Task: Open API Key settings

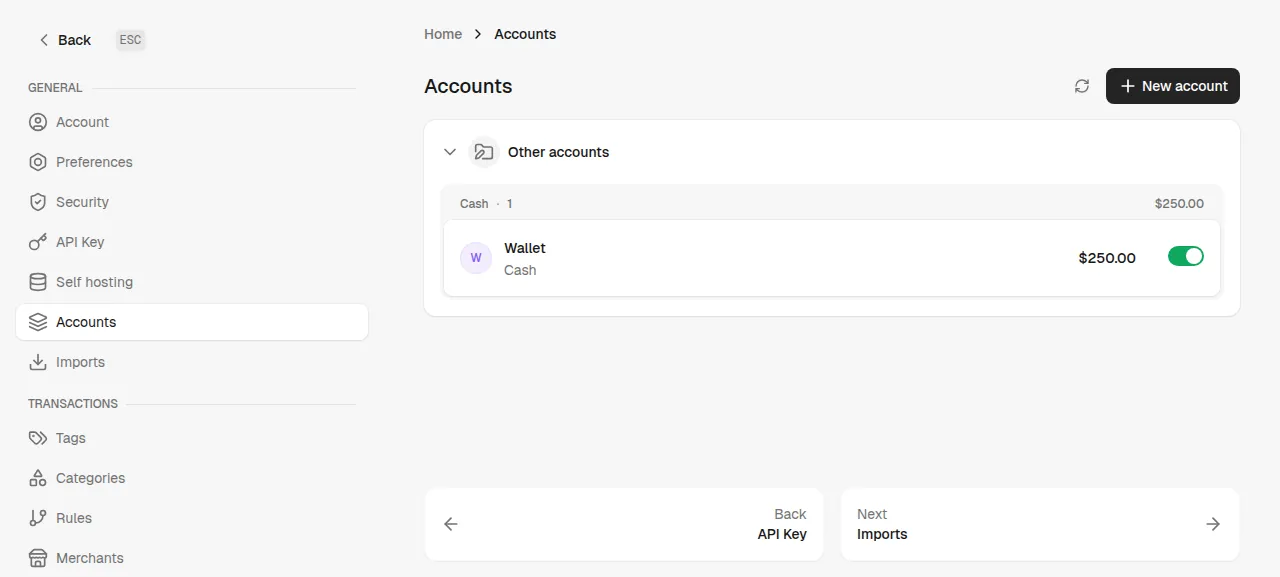Action: [192, 242]
